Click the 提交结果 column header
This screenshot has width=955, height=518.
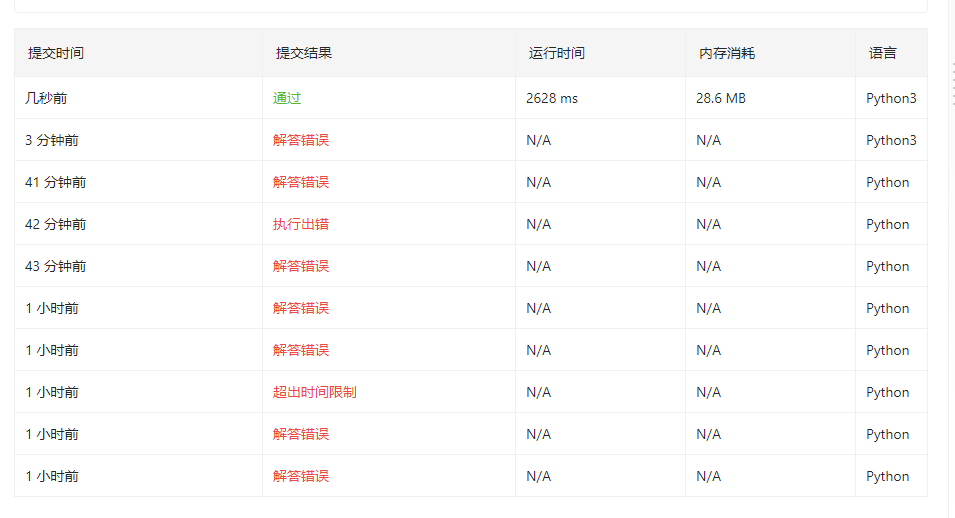click(x=304, y=53)
